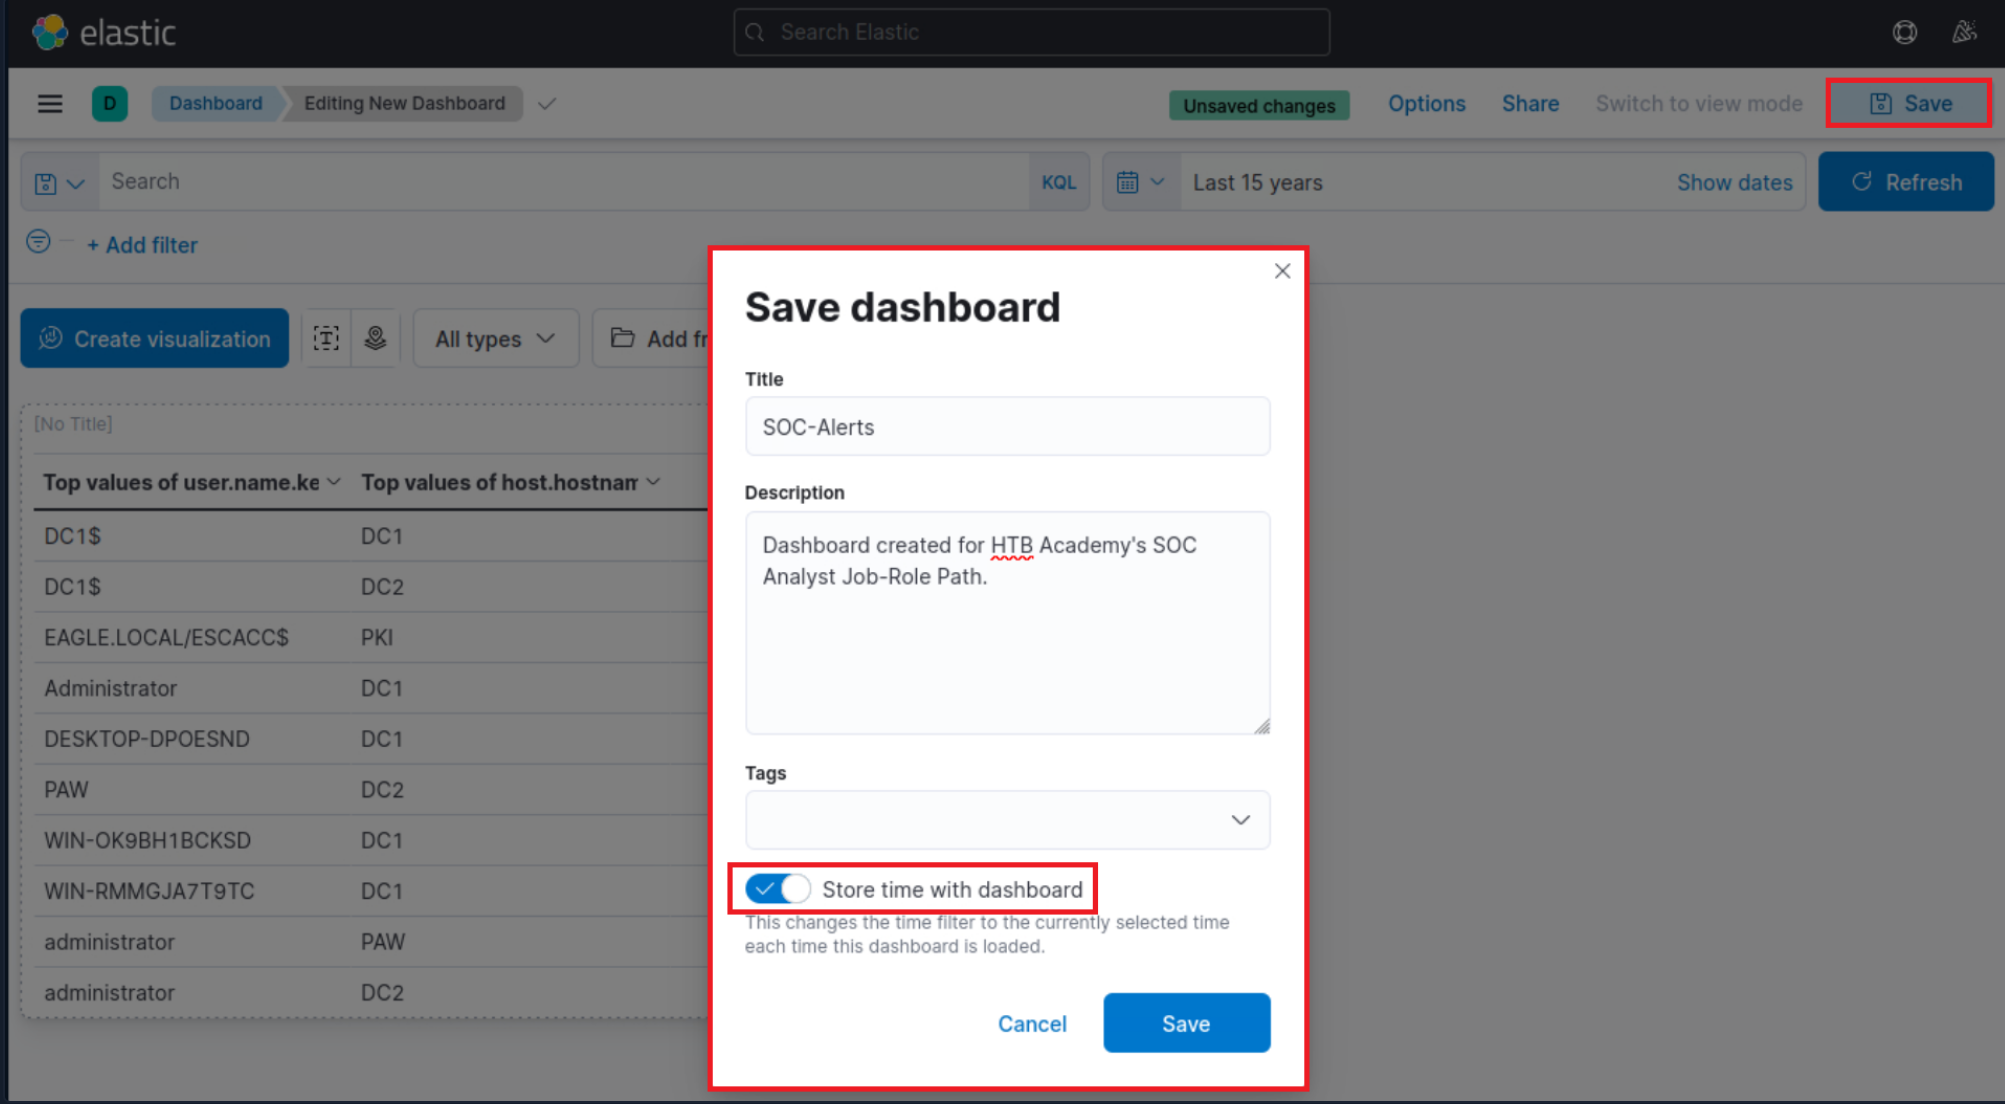Viewport: 2005px width, 1104px height.
Task: Switch query language via KQL button
Action: 1058,183
